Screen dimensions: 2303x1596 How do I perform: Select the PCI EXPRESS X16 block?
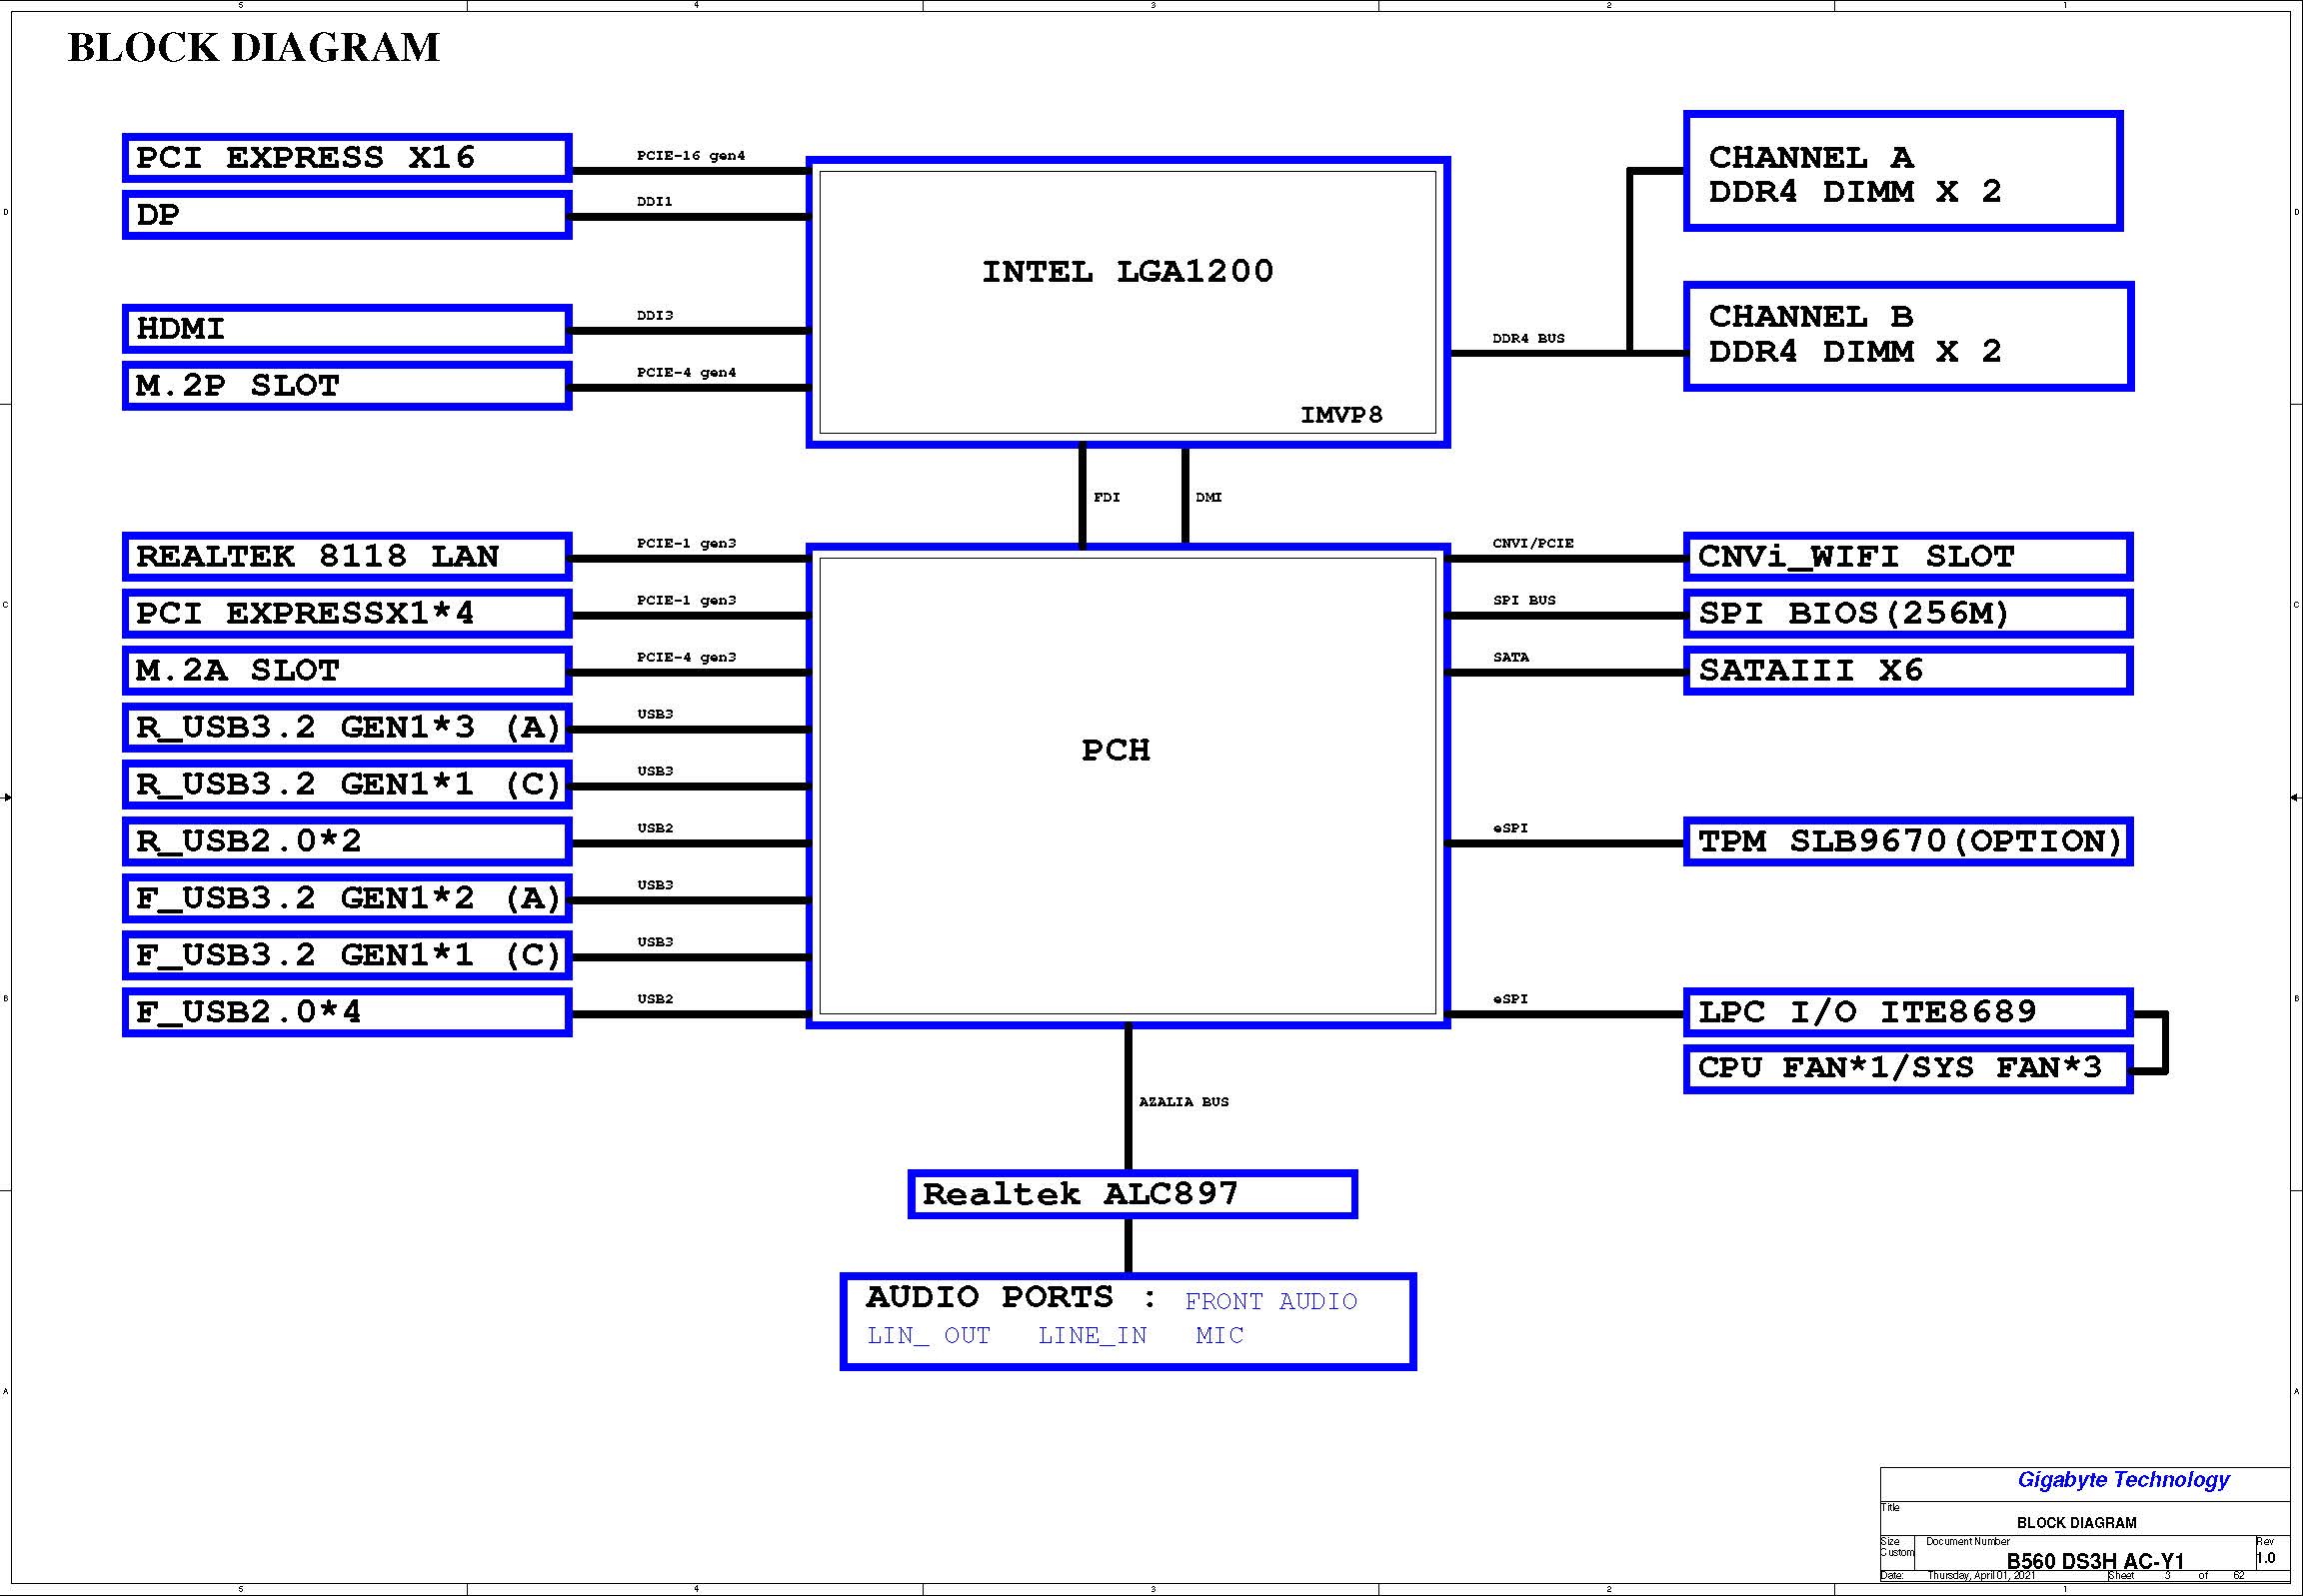347,158
